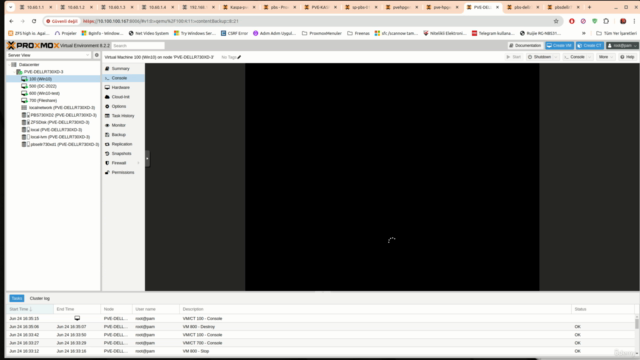The image size is (640, 360).
Task: Expand the Firewall submenu arrow
Action: coord(139,163)
